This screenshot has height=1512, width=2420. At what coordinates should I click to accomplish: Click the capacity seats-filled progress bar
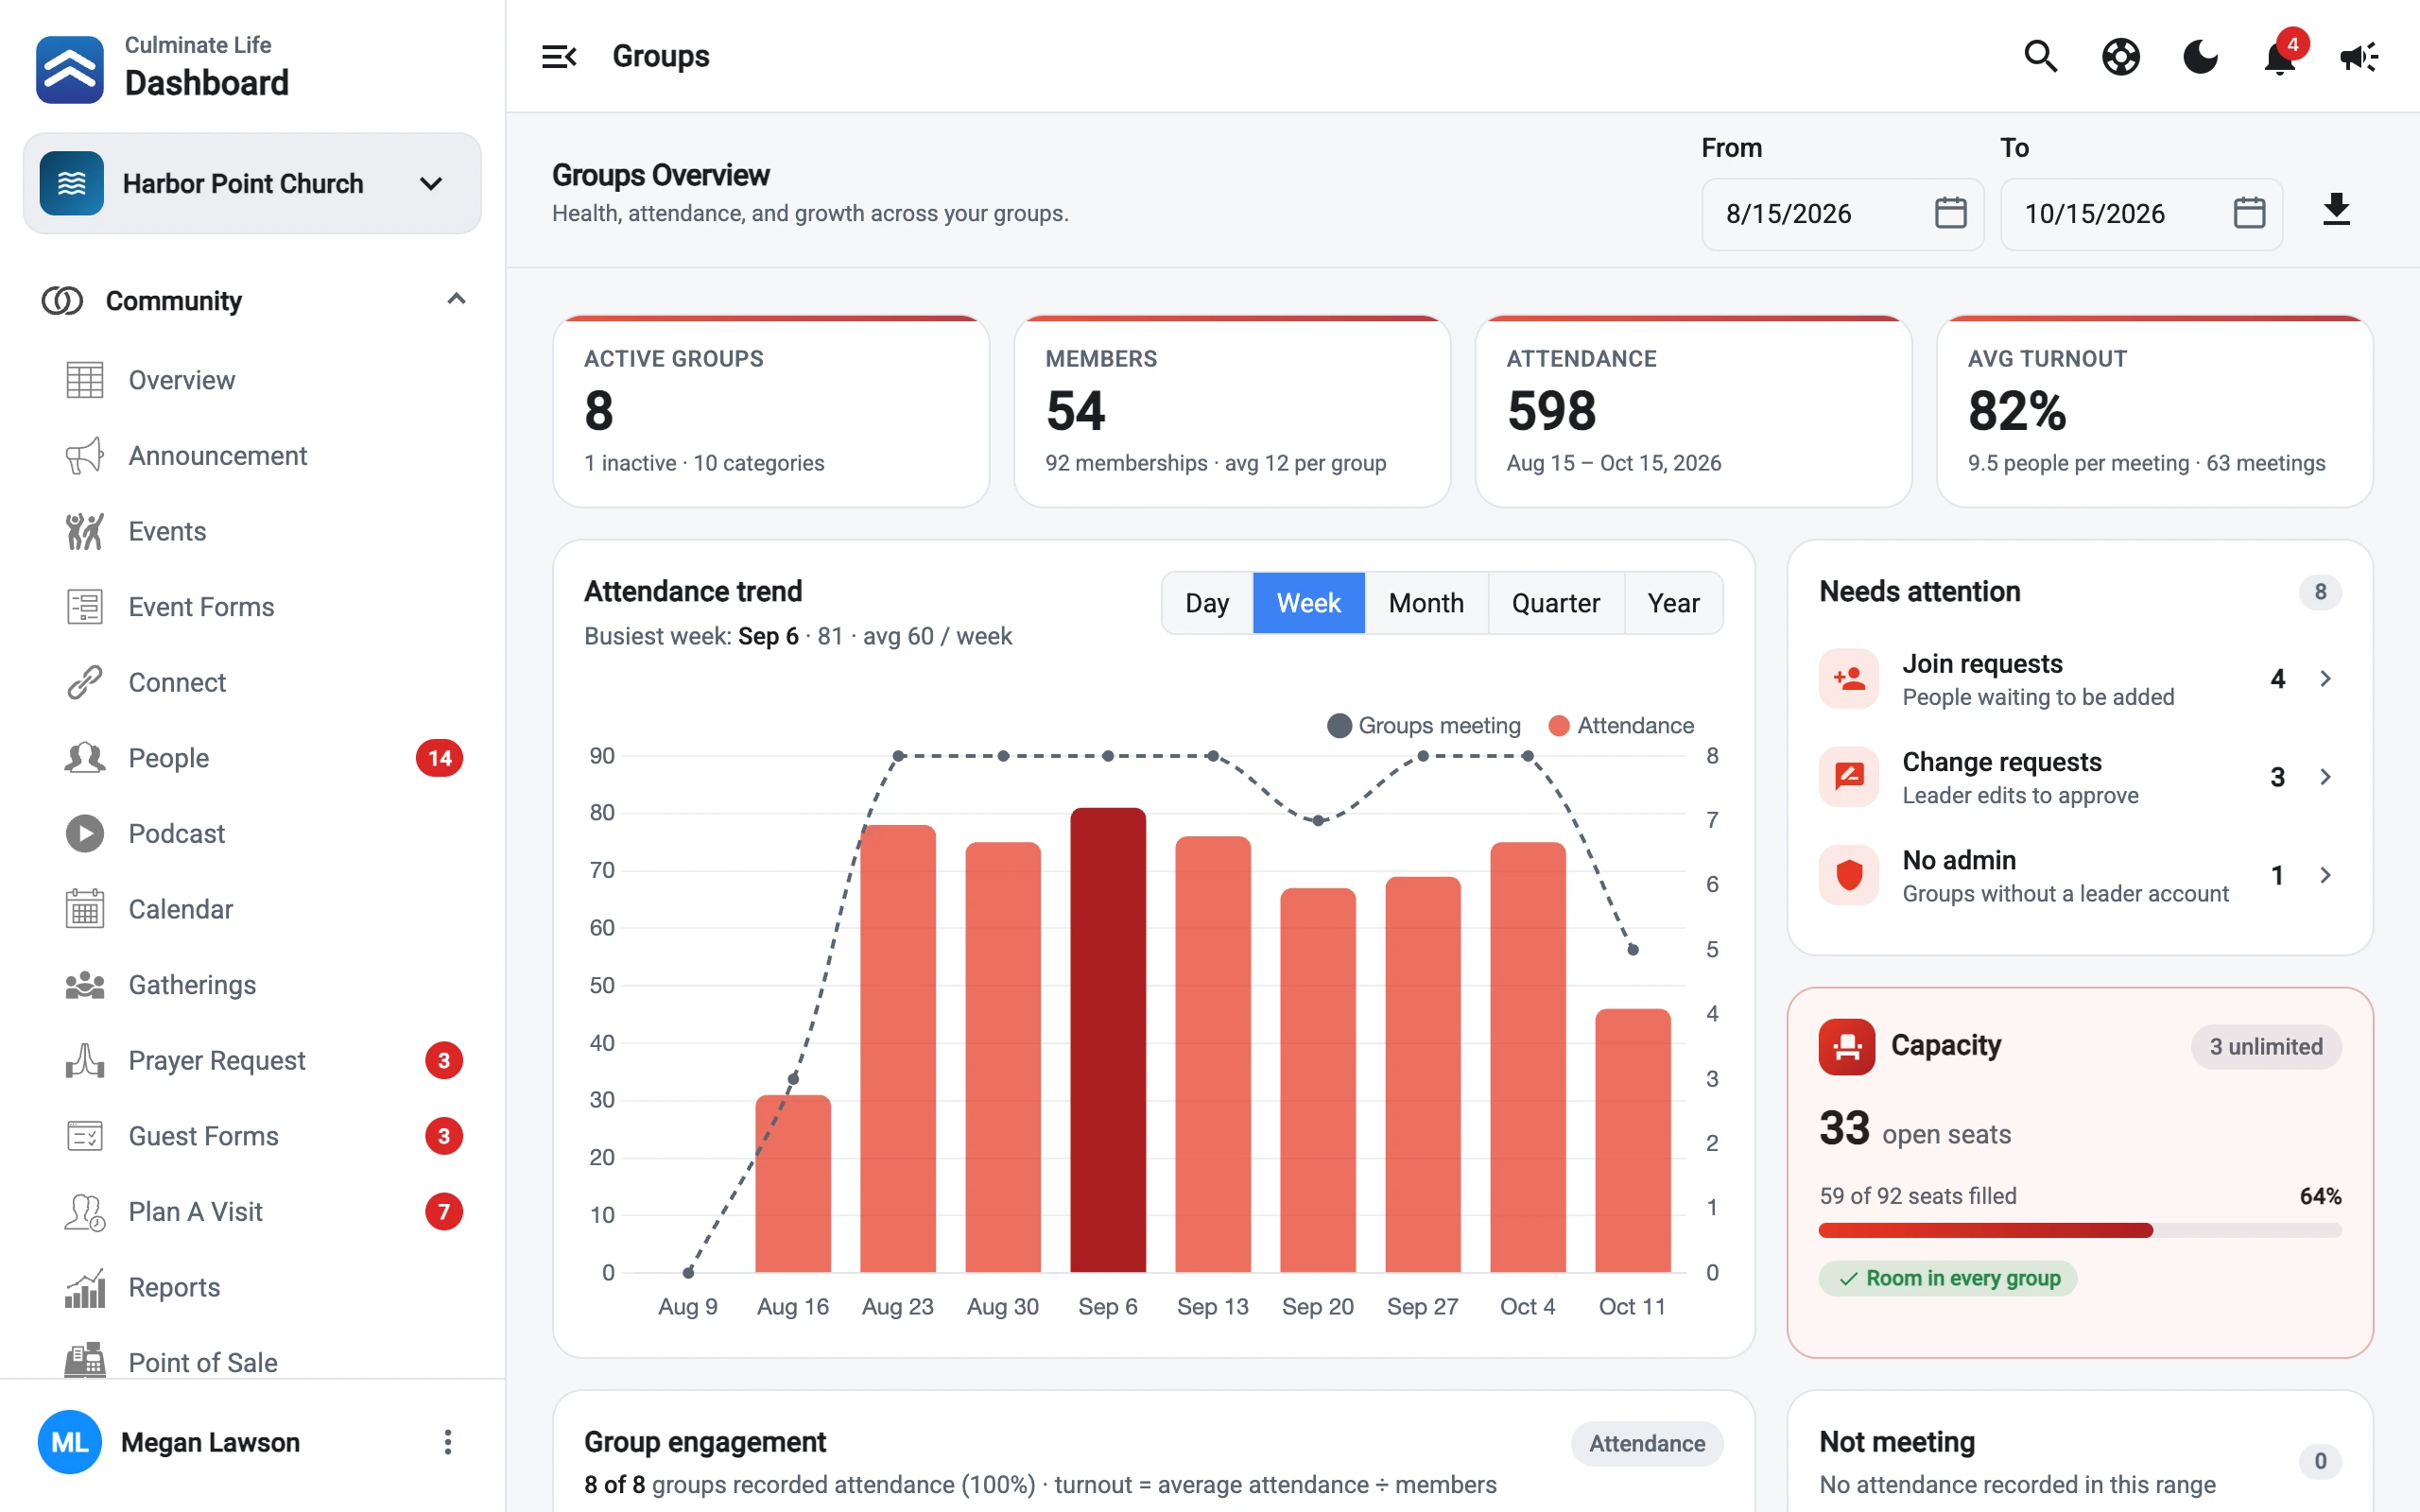pyautogui.click(x=2079, y=1230)
